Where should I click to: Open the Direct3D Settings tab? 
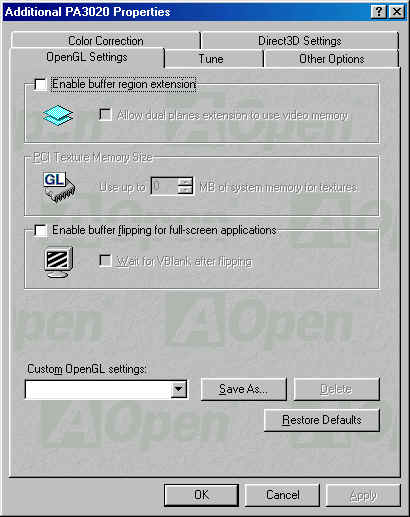300,41
